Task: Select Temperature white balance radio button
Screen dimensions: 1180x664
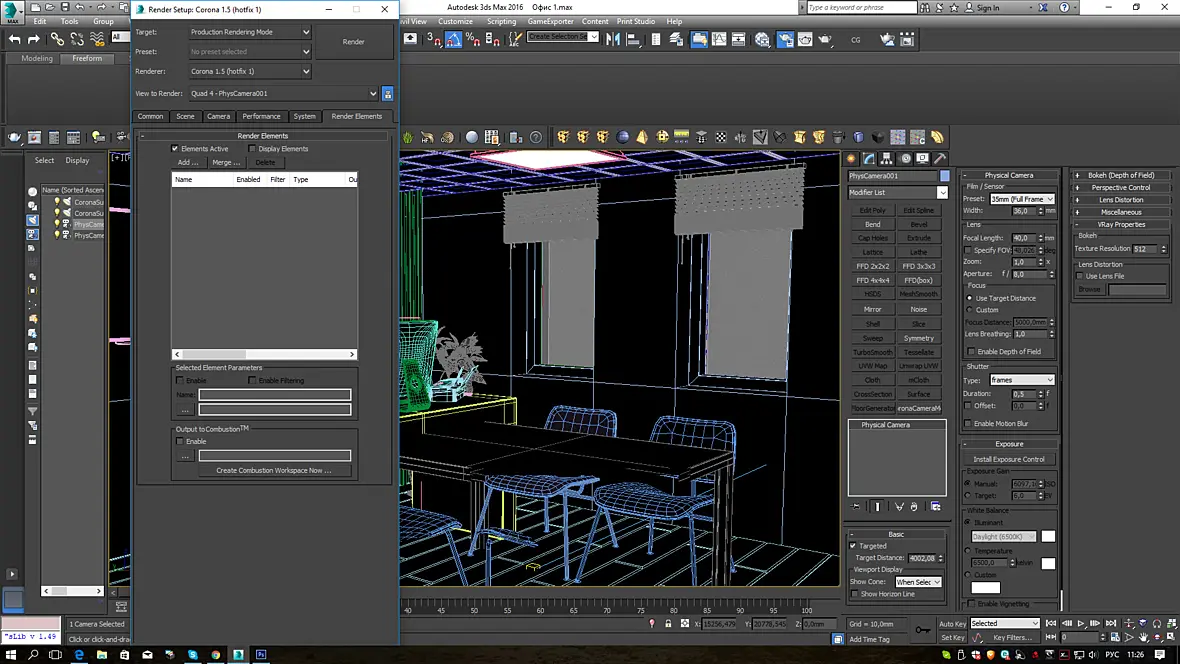Action: (968, 550)
